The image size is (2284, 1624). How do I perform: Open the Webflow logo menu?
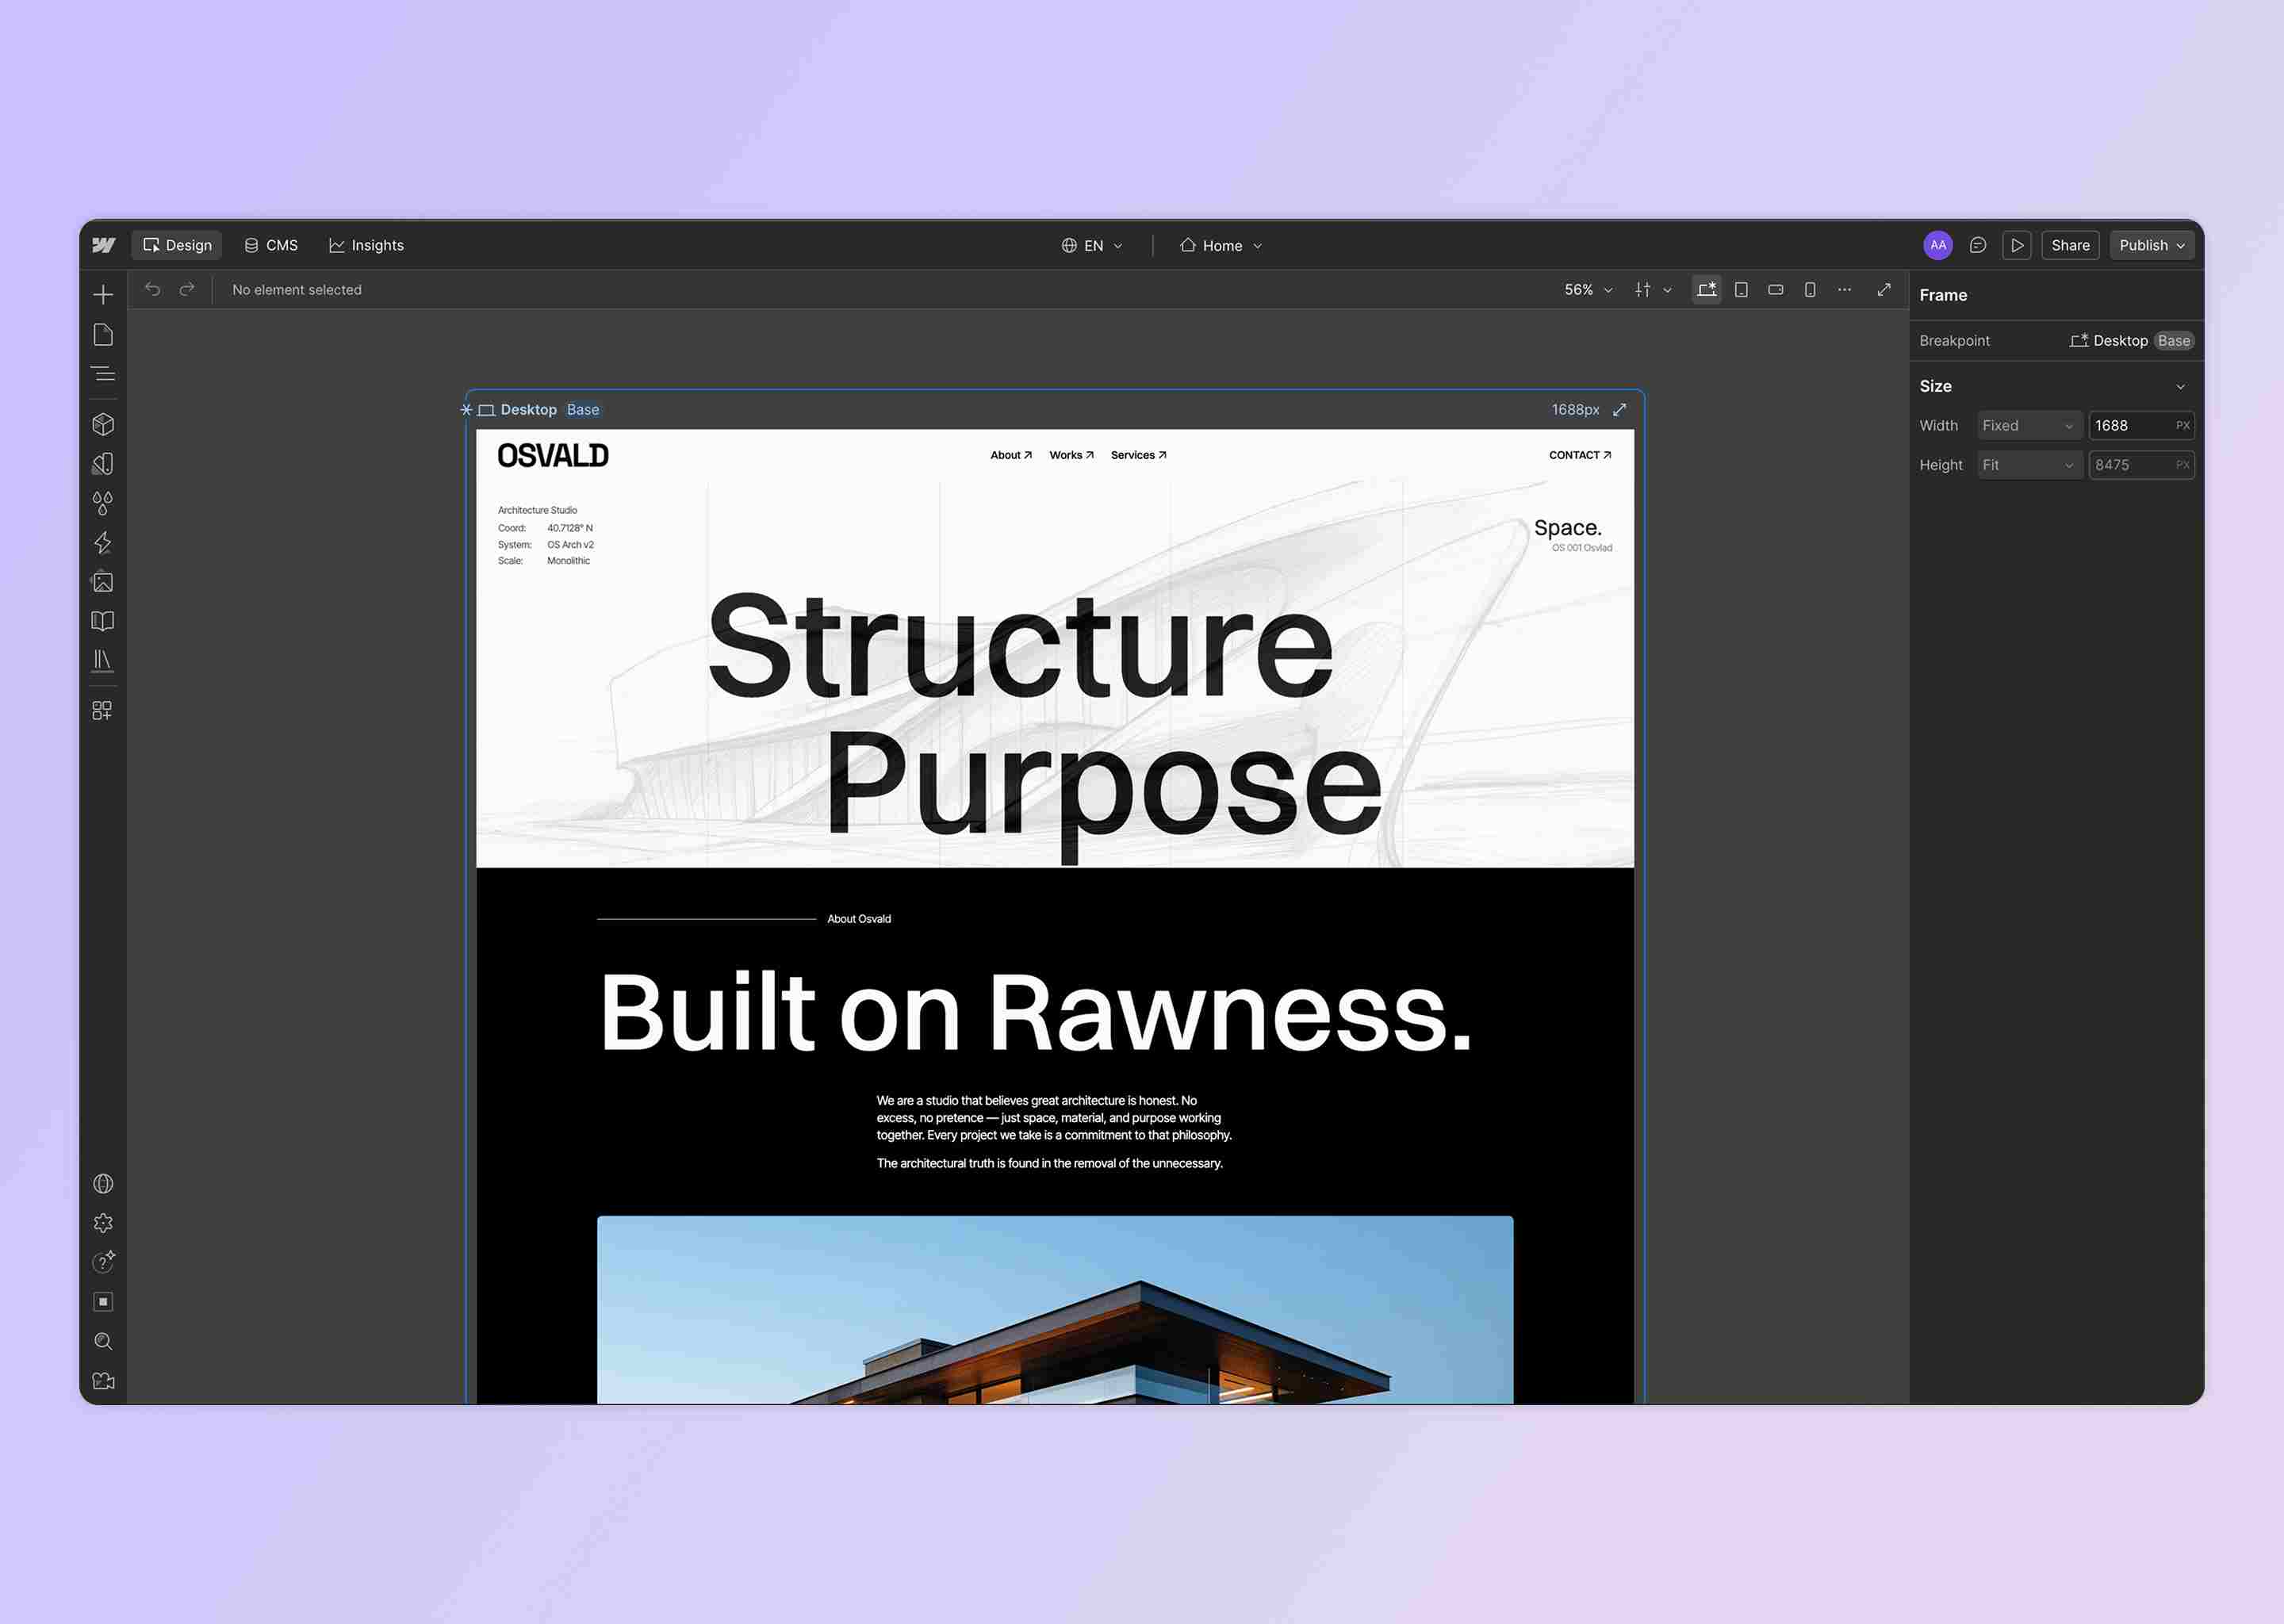(103, 245)
